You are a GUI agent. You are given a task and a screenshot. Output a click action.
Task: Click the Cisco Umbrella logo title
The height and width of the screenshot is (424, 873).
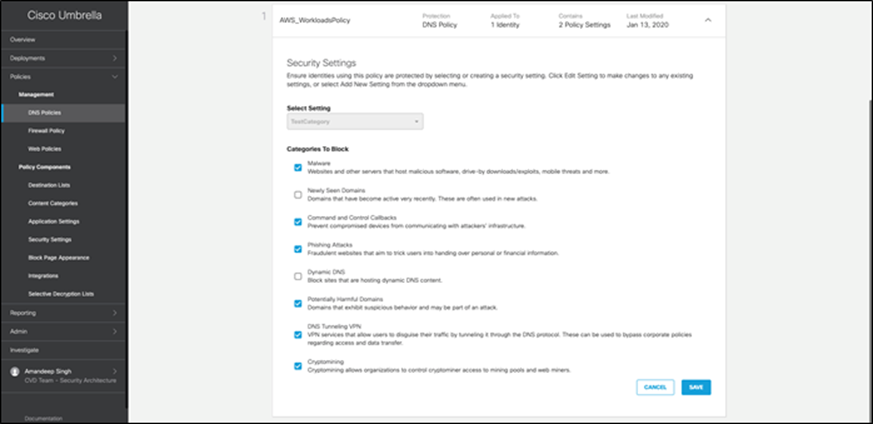[x=64, y=16]
